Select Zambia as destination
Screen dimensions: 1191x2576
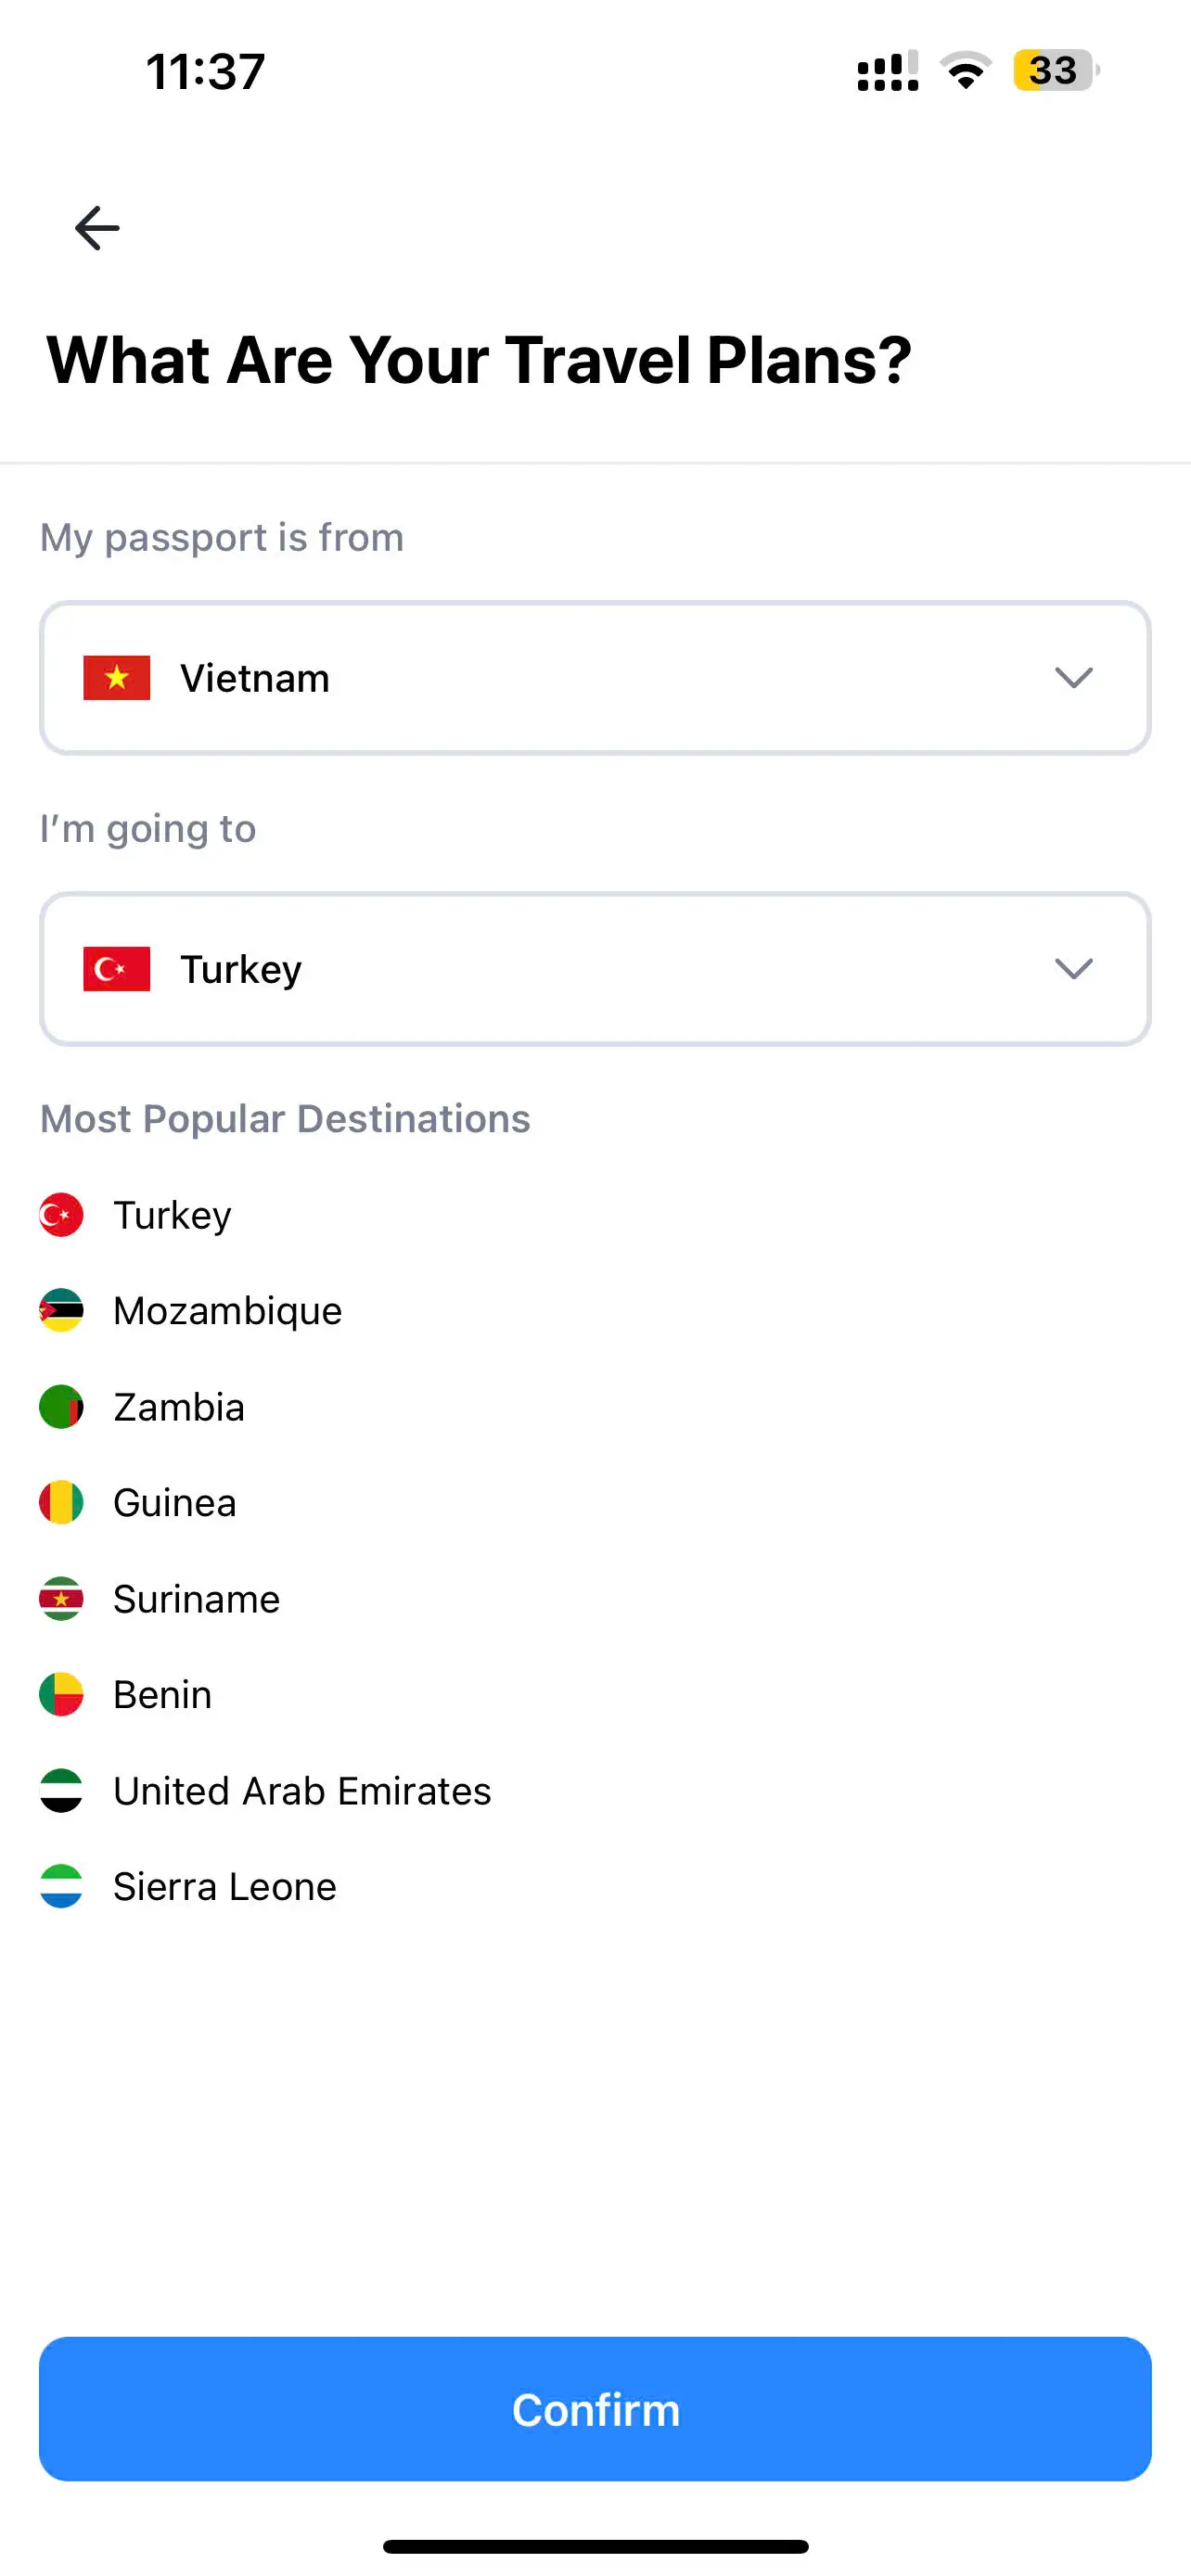[x=179, y=1406]
